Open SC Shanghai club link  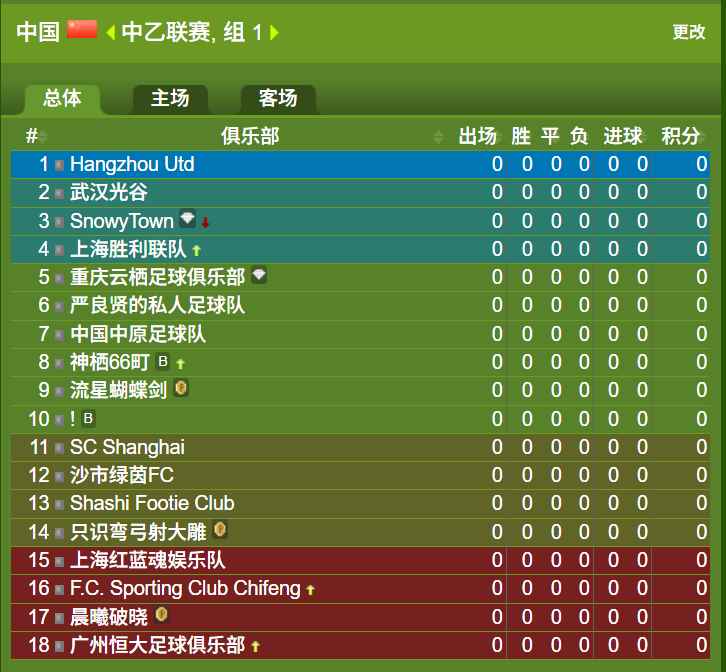pos(127,447)
